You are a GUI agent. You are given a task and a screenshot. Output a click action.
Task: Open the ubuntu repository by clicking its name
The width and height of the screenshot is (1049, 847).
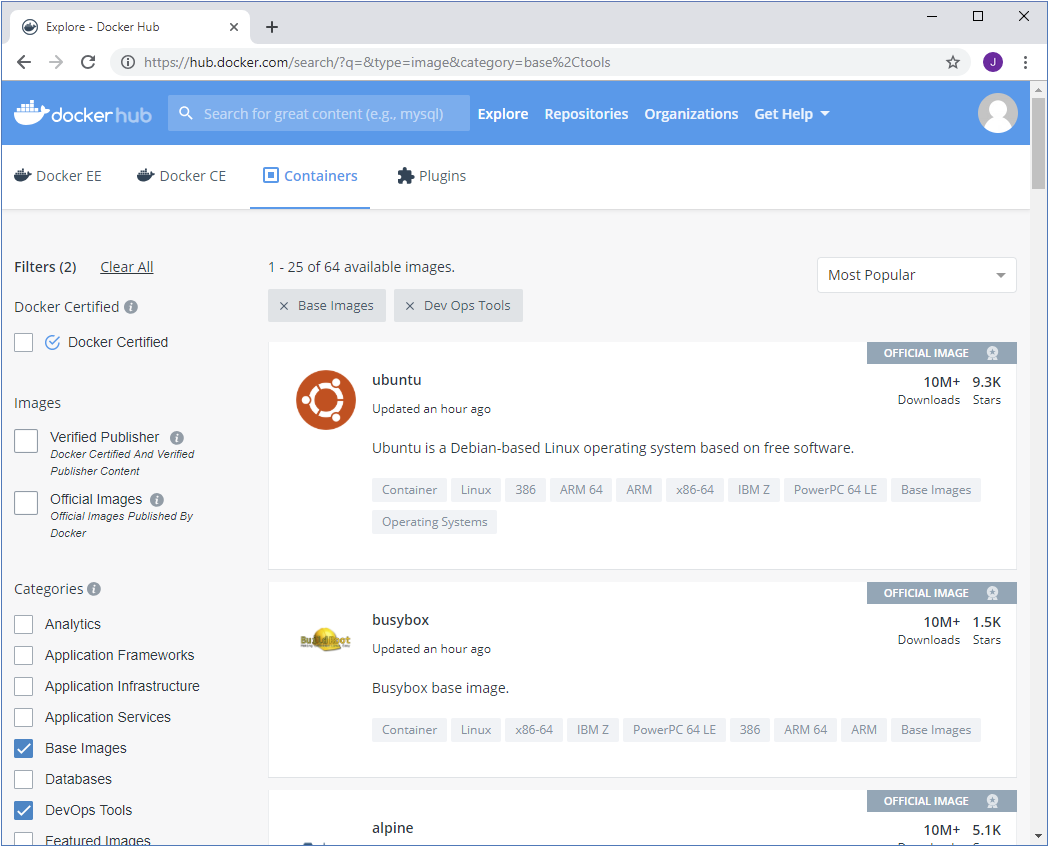pyautogui.click(x=396, y=380)
